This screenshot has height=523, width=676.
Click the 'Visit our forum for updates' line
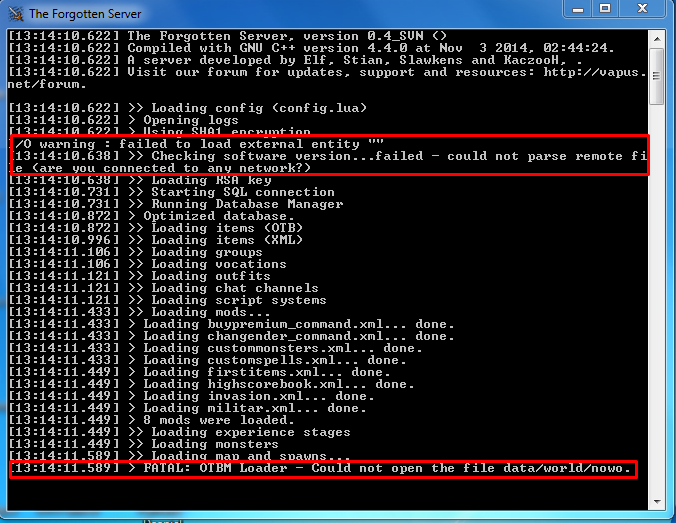pyautogui.click(x=328, y=78)
